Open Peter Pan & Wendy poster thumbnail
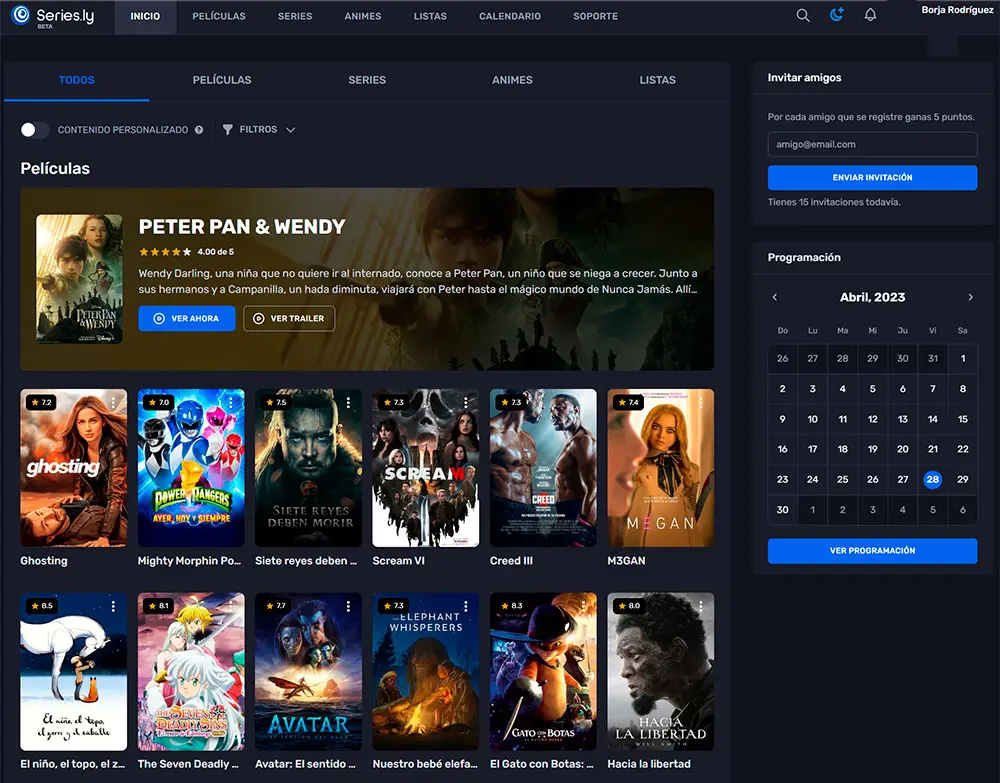This screenshot has height=783, width=1000. click(79, 279)
